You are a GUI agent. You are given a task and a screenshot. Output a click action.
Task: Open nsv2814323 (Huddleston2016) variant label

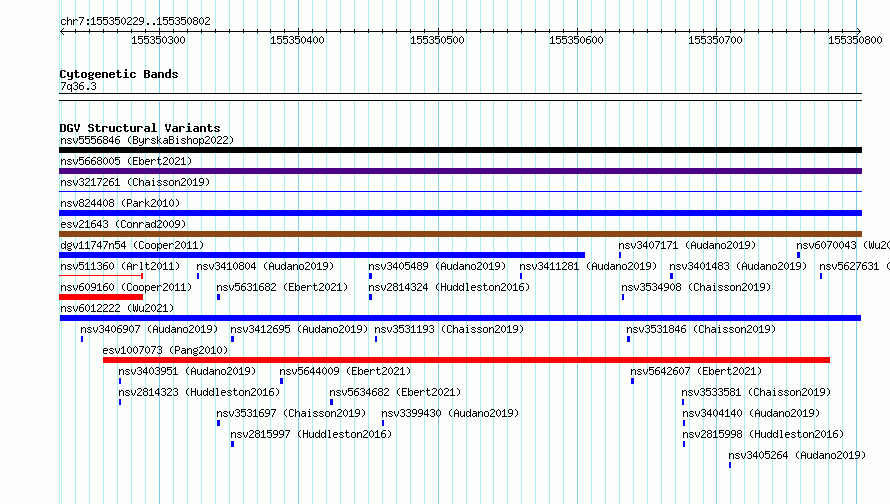199,392
